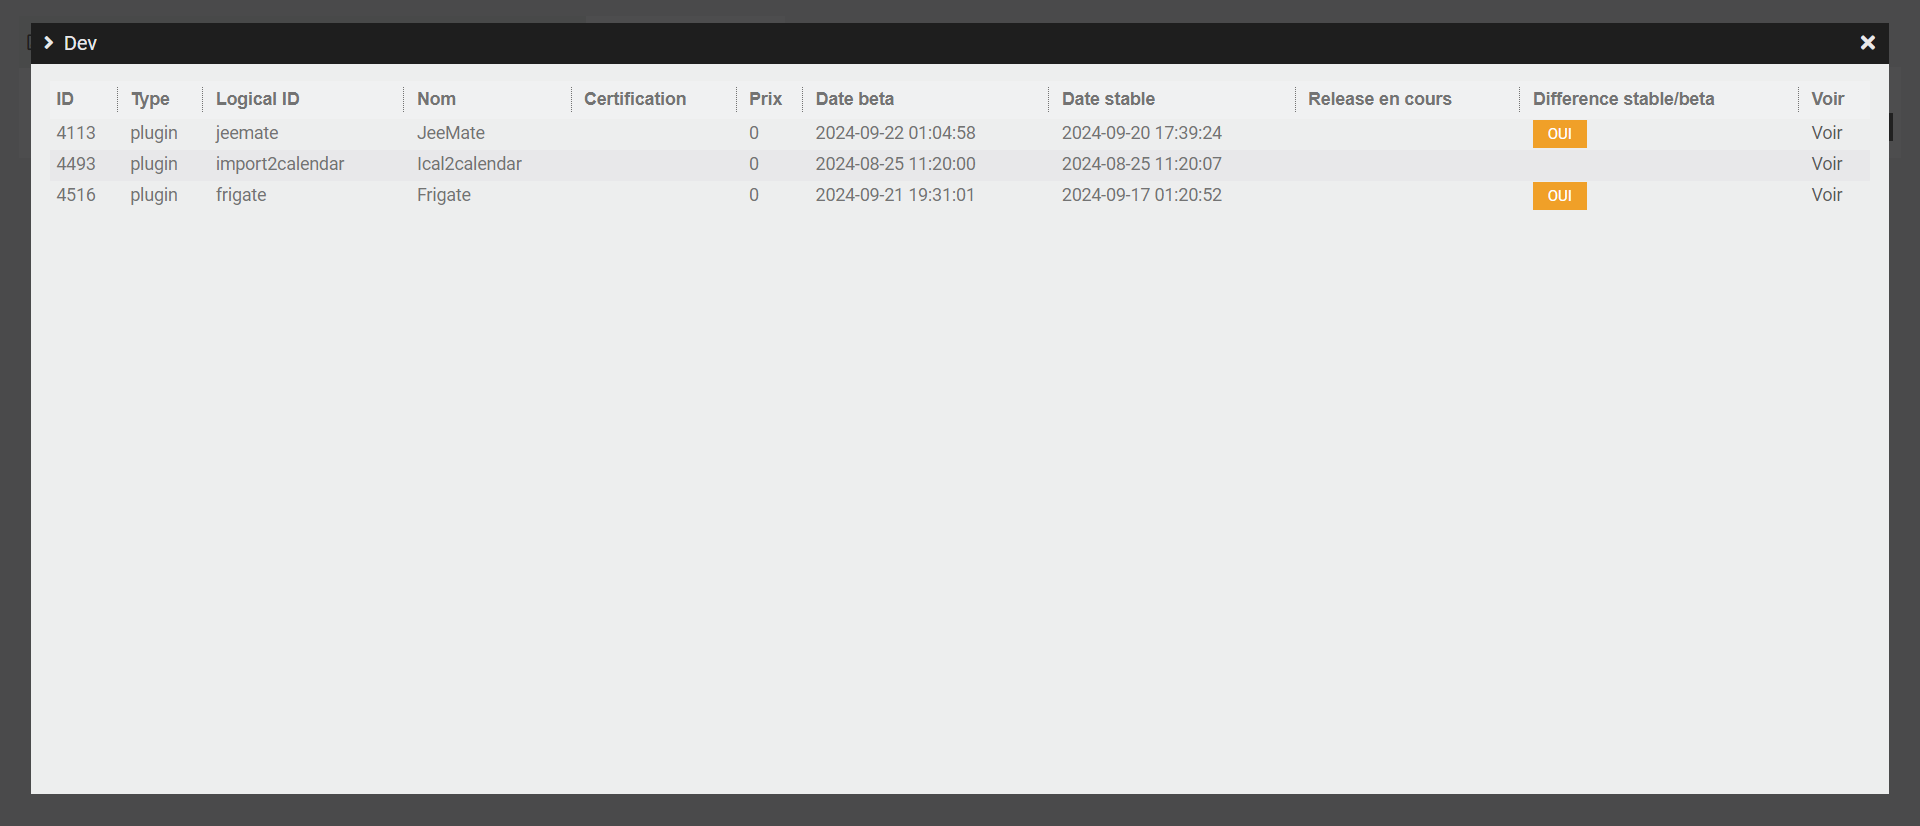This screenshot has height=826, width=1920.
Task: Select ID cell 4493
Action: pos(76,164)
